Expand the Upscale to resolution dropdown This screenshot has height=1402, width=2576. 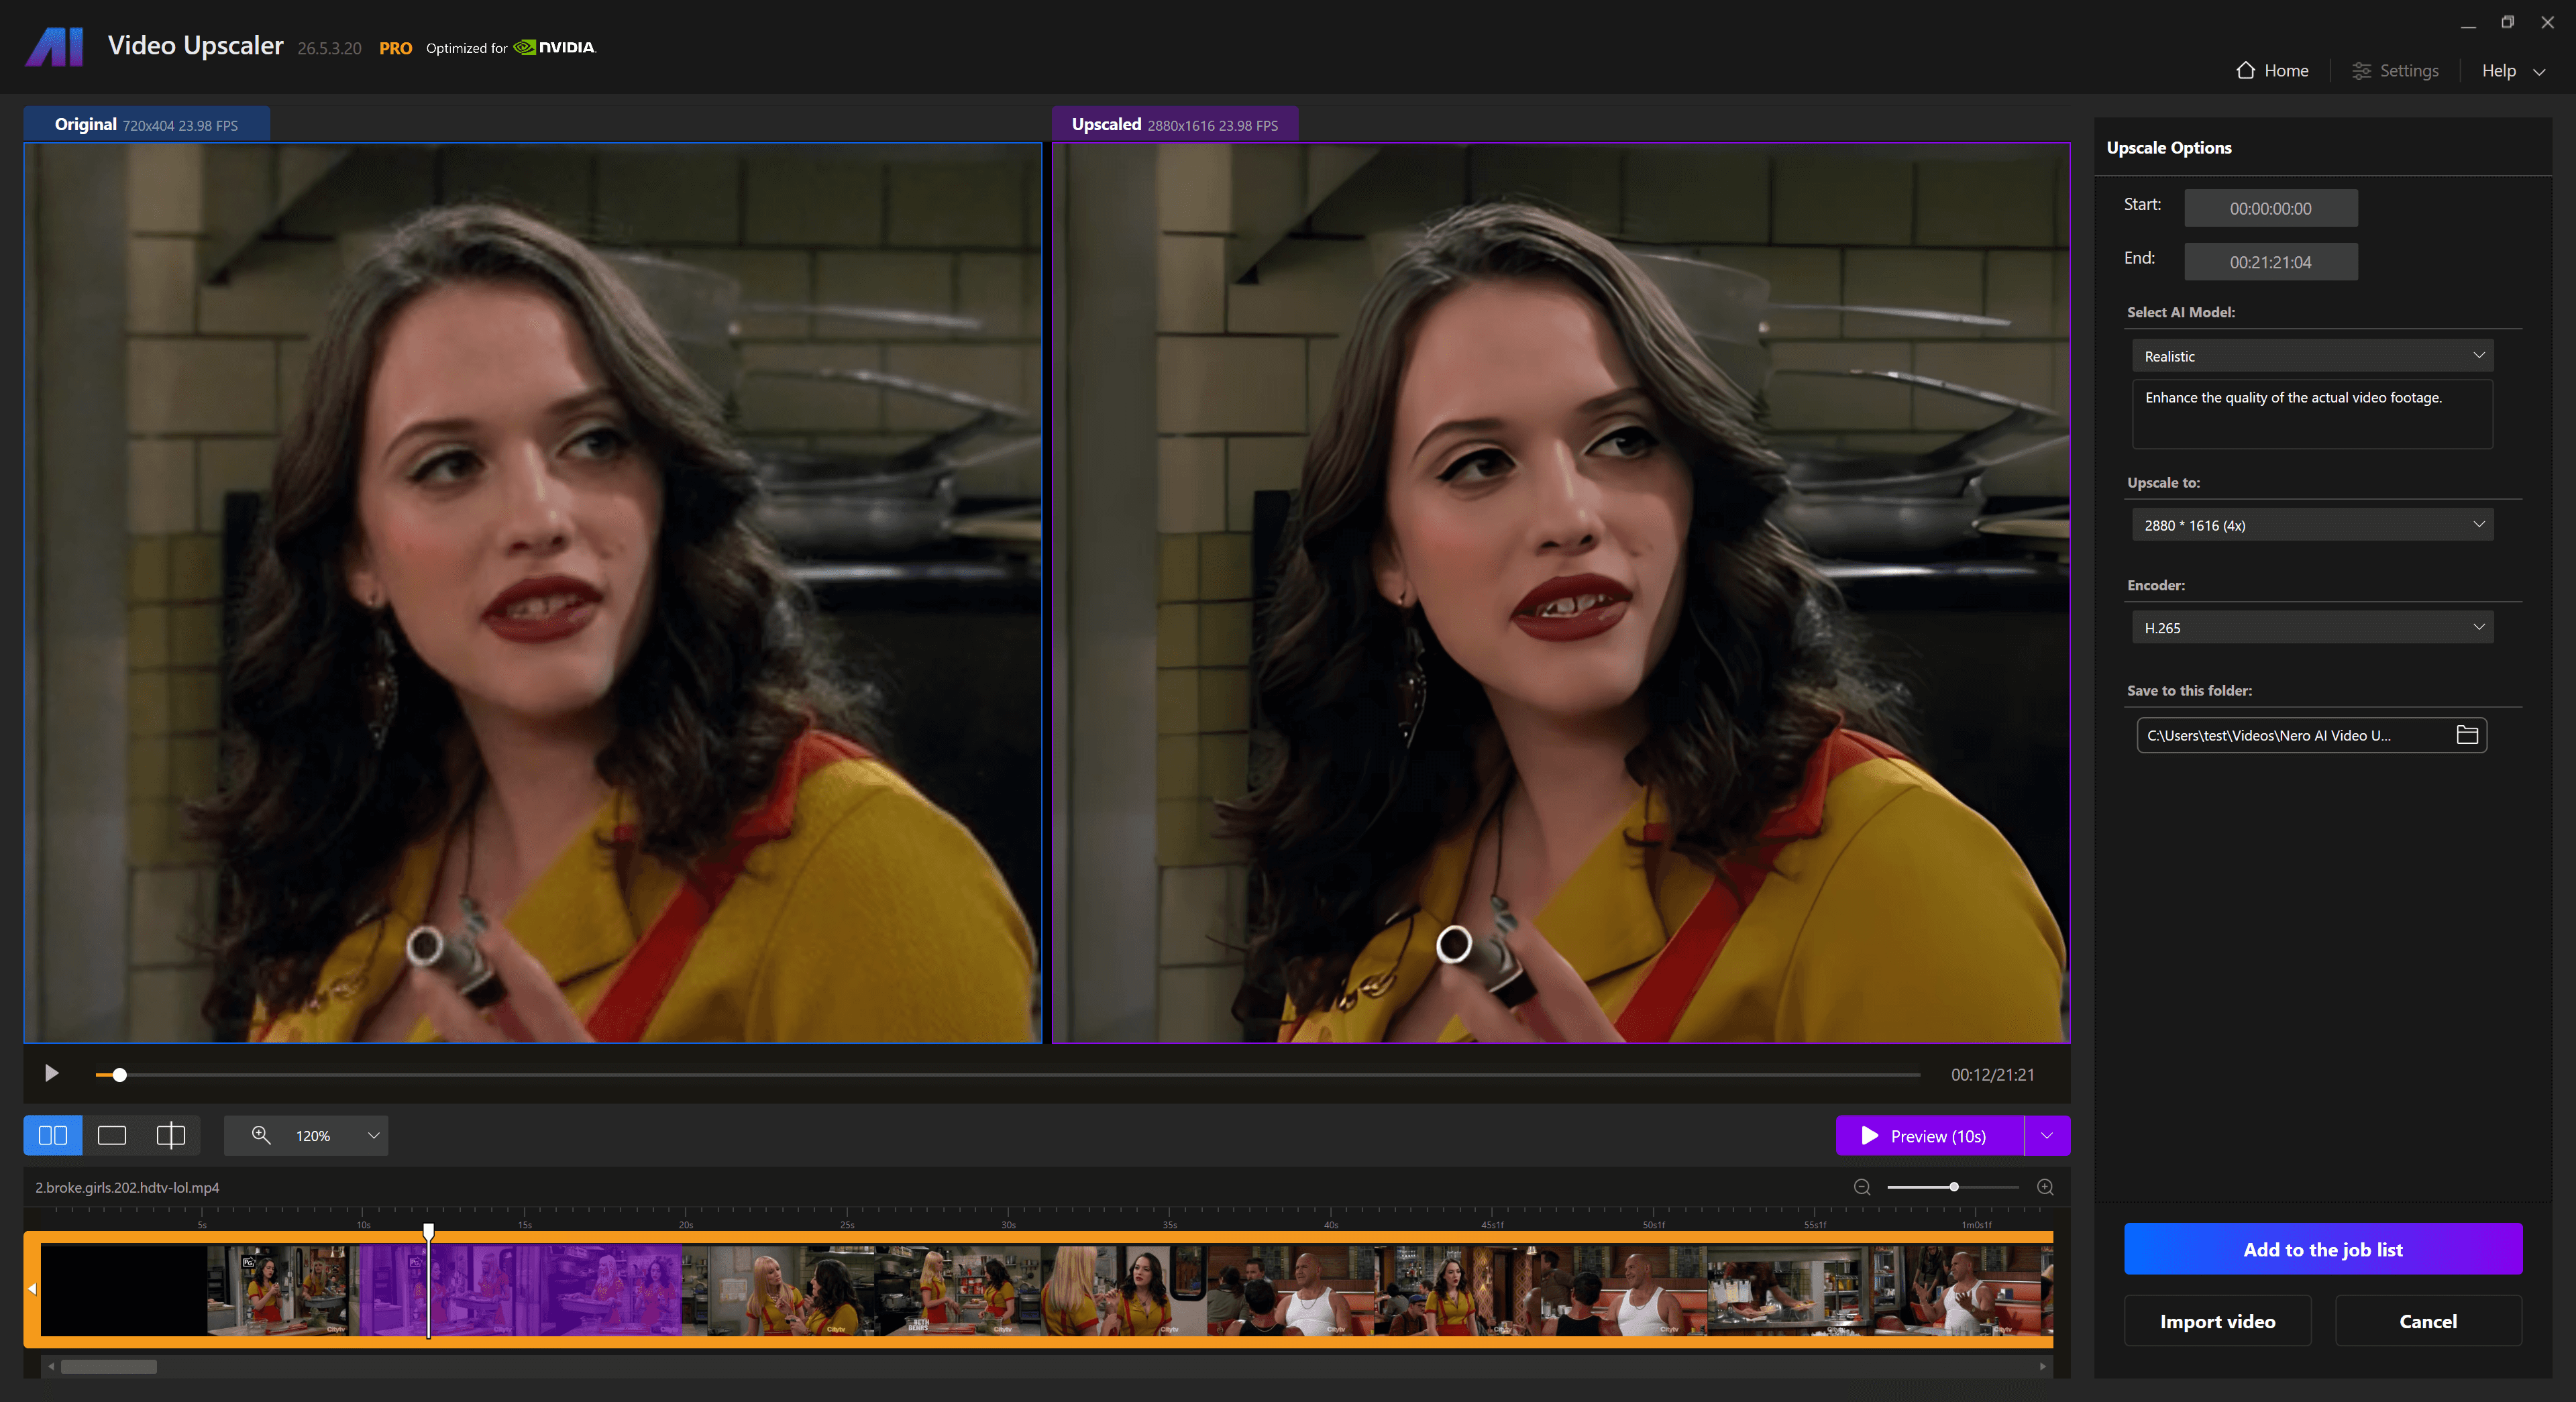2312,523
